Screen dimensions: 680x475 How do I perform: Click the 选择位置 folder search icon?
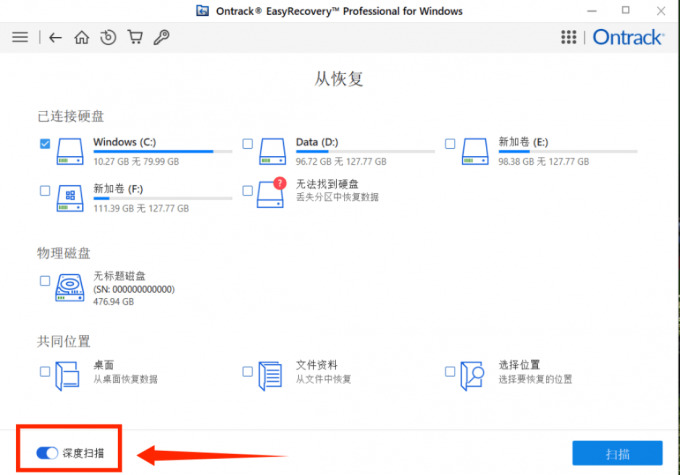[472, 376]
